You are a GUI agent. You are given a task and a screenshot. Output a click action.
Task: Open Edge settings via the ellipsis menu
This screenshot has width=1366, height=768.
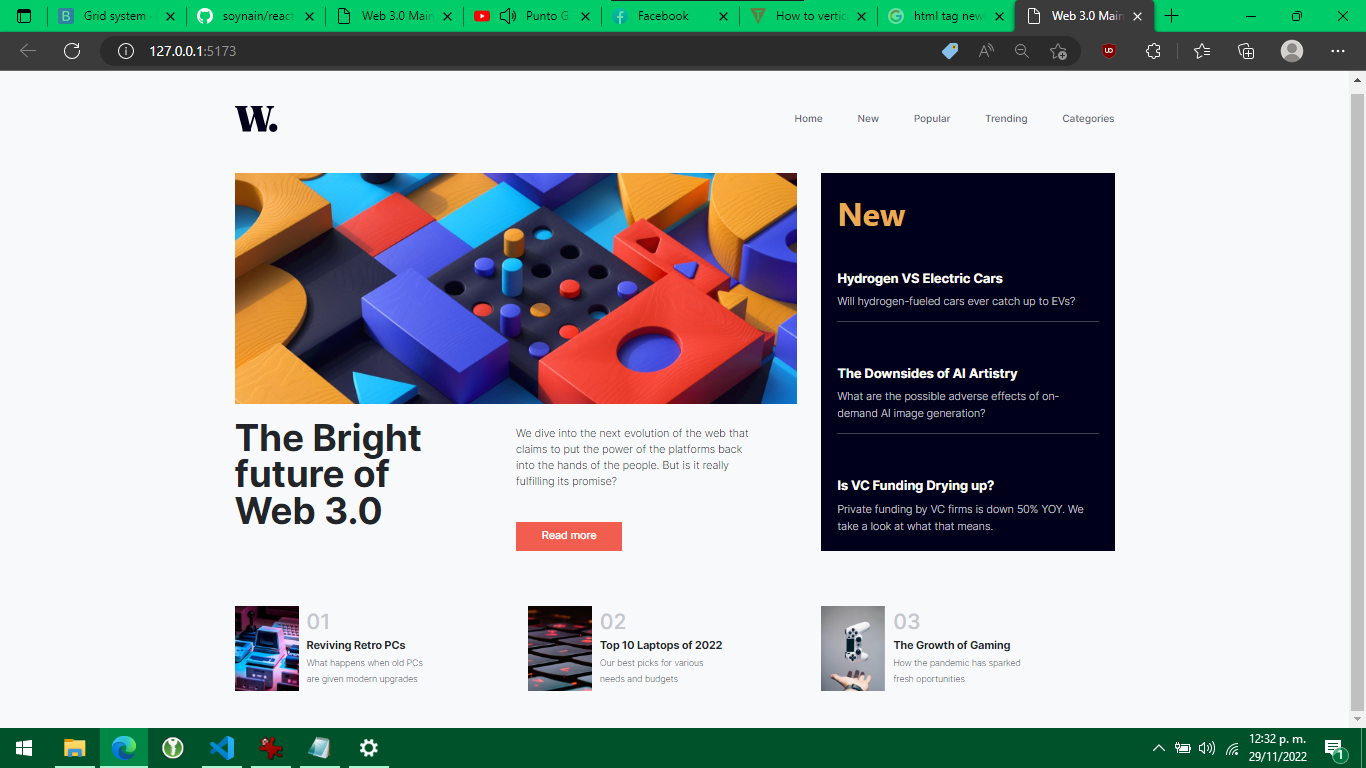point(1337,50)
